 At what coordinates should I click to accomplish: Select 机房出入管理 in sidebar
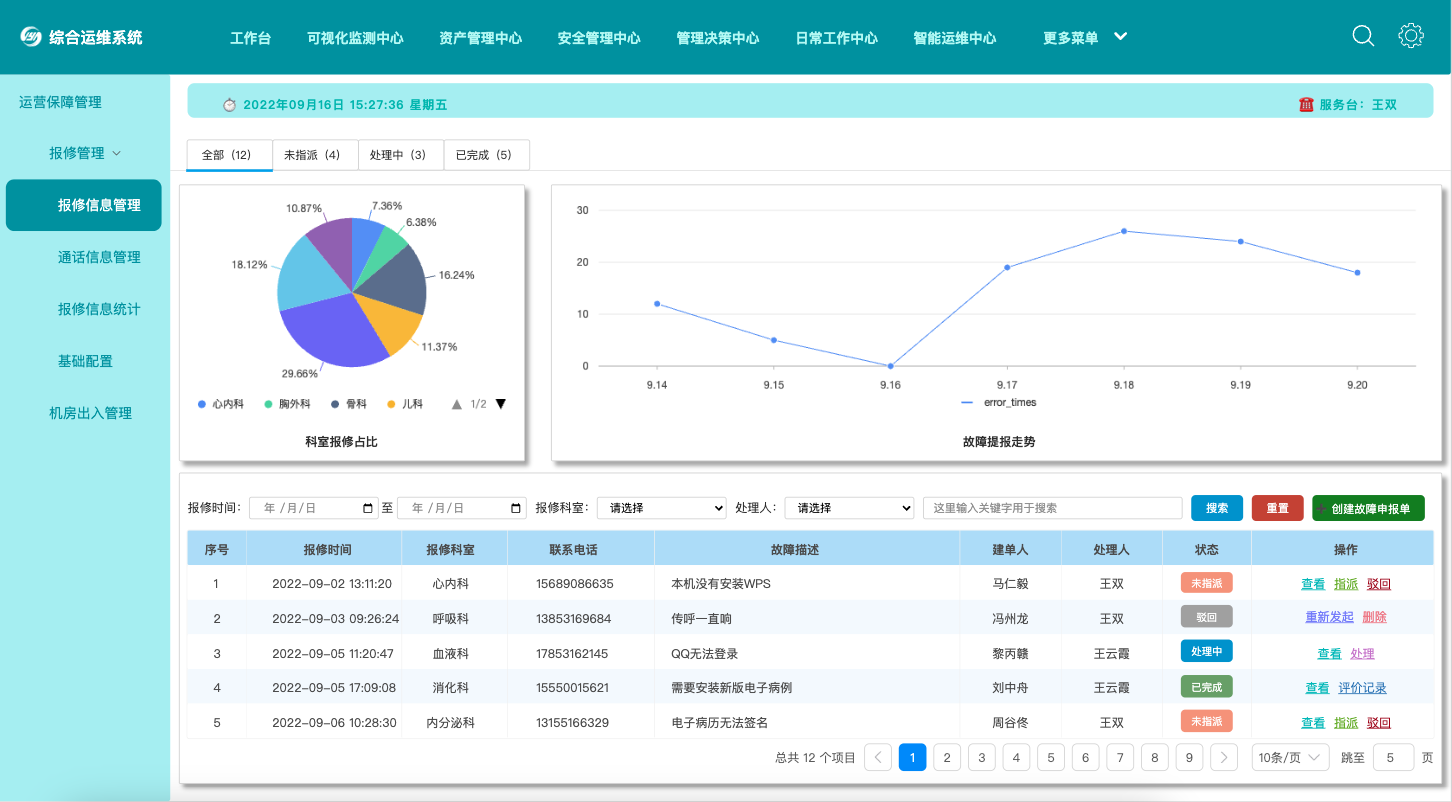[90, 413]
